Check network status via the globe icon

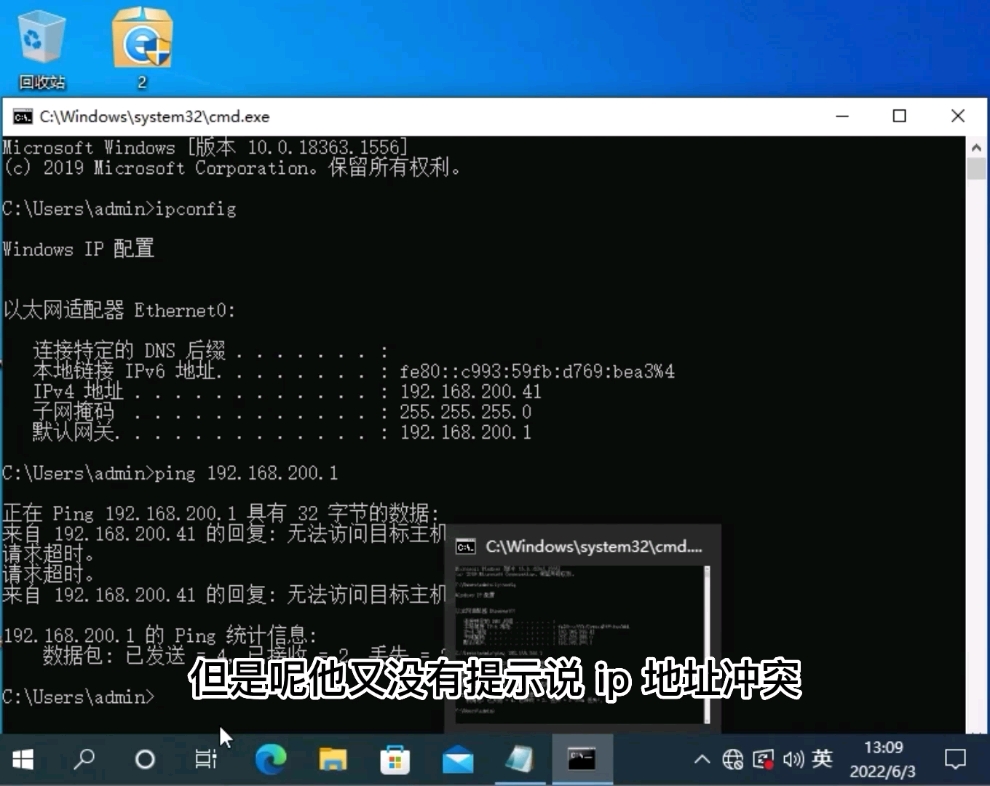[x=735, y=758]
